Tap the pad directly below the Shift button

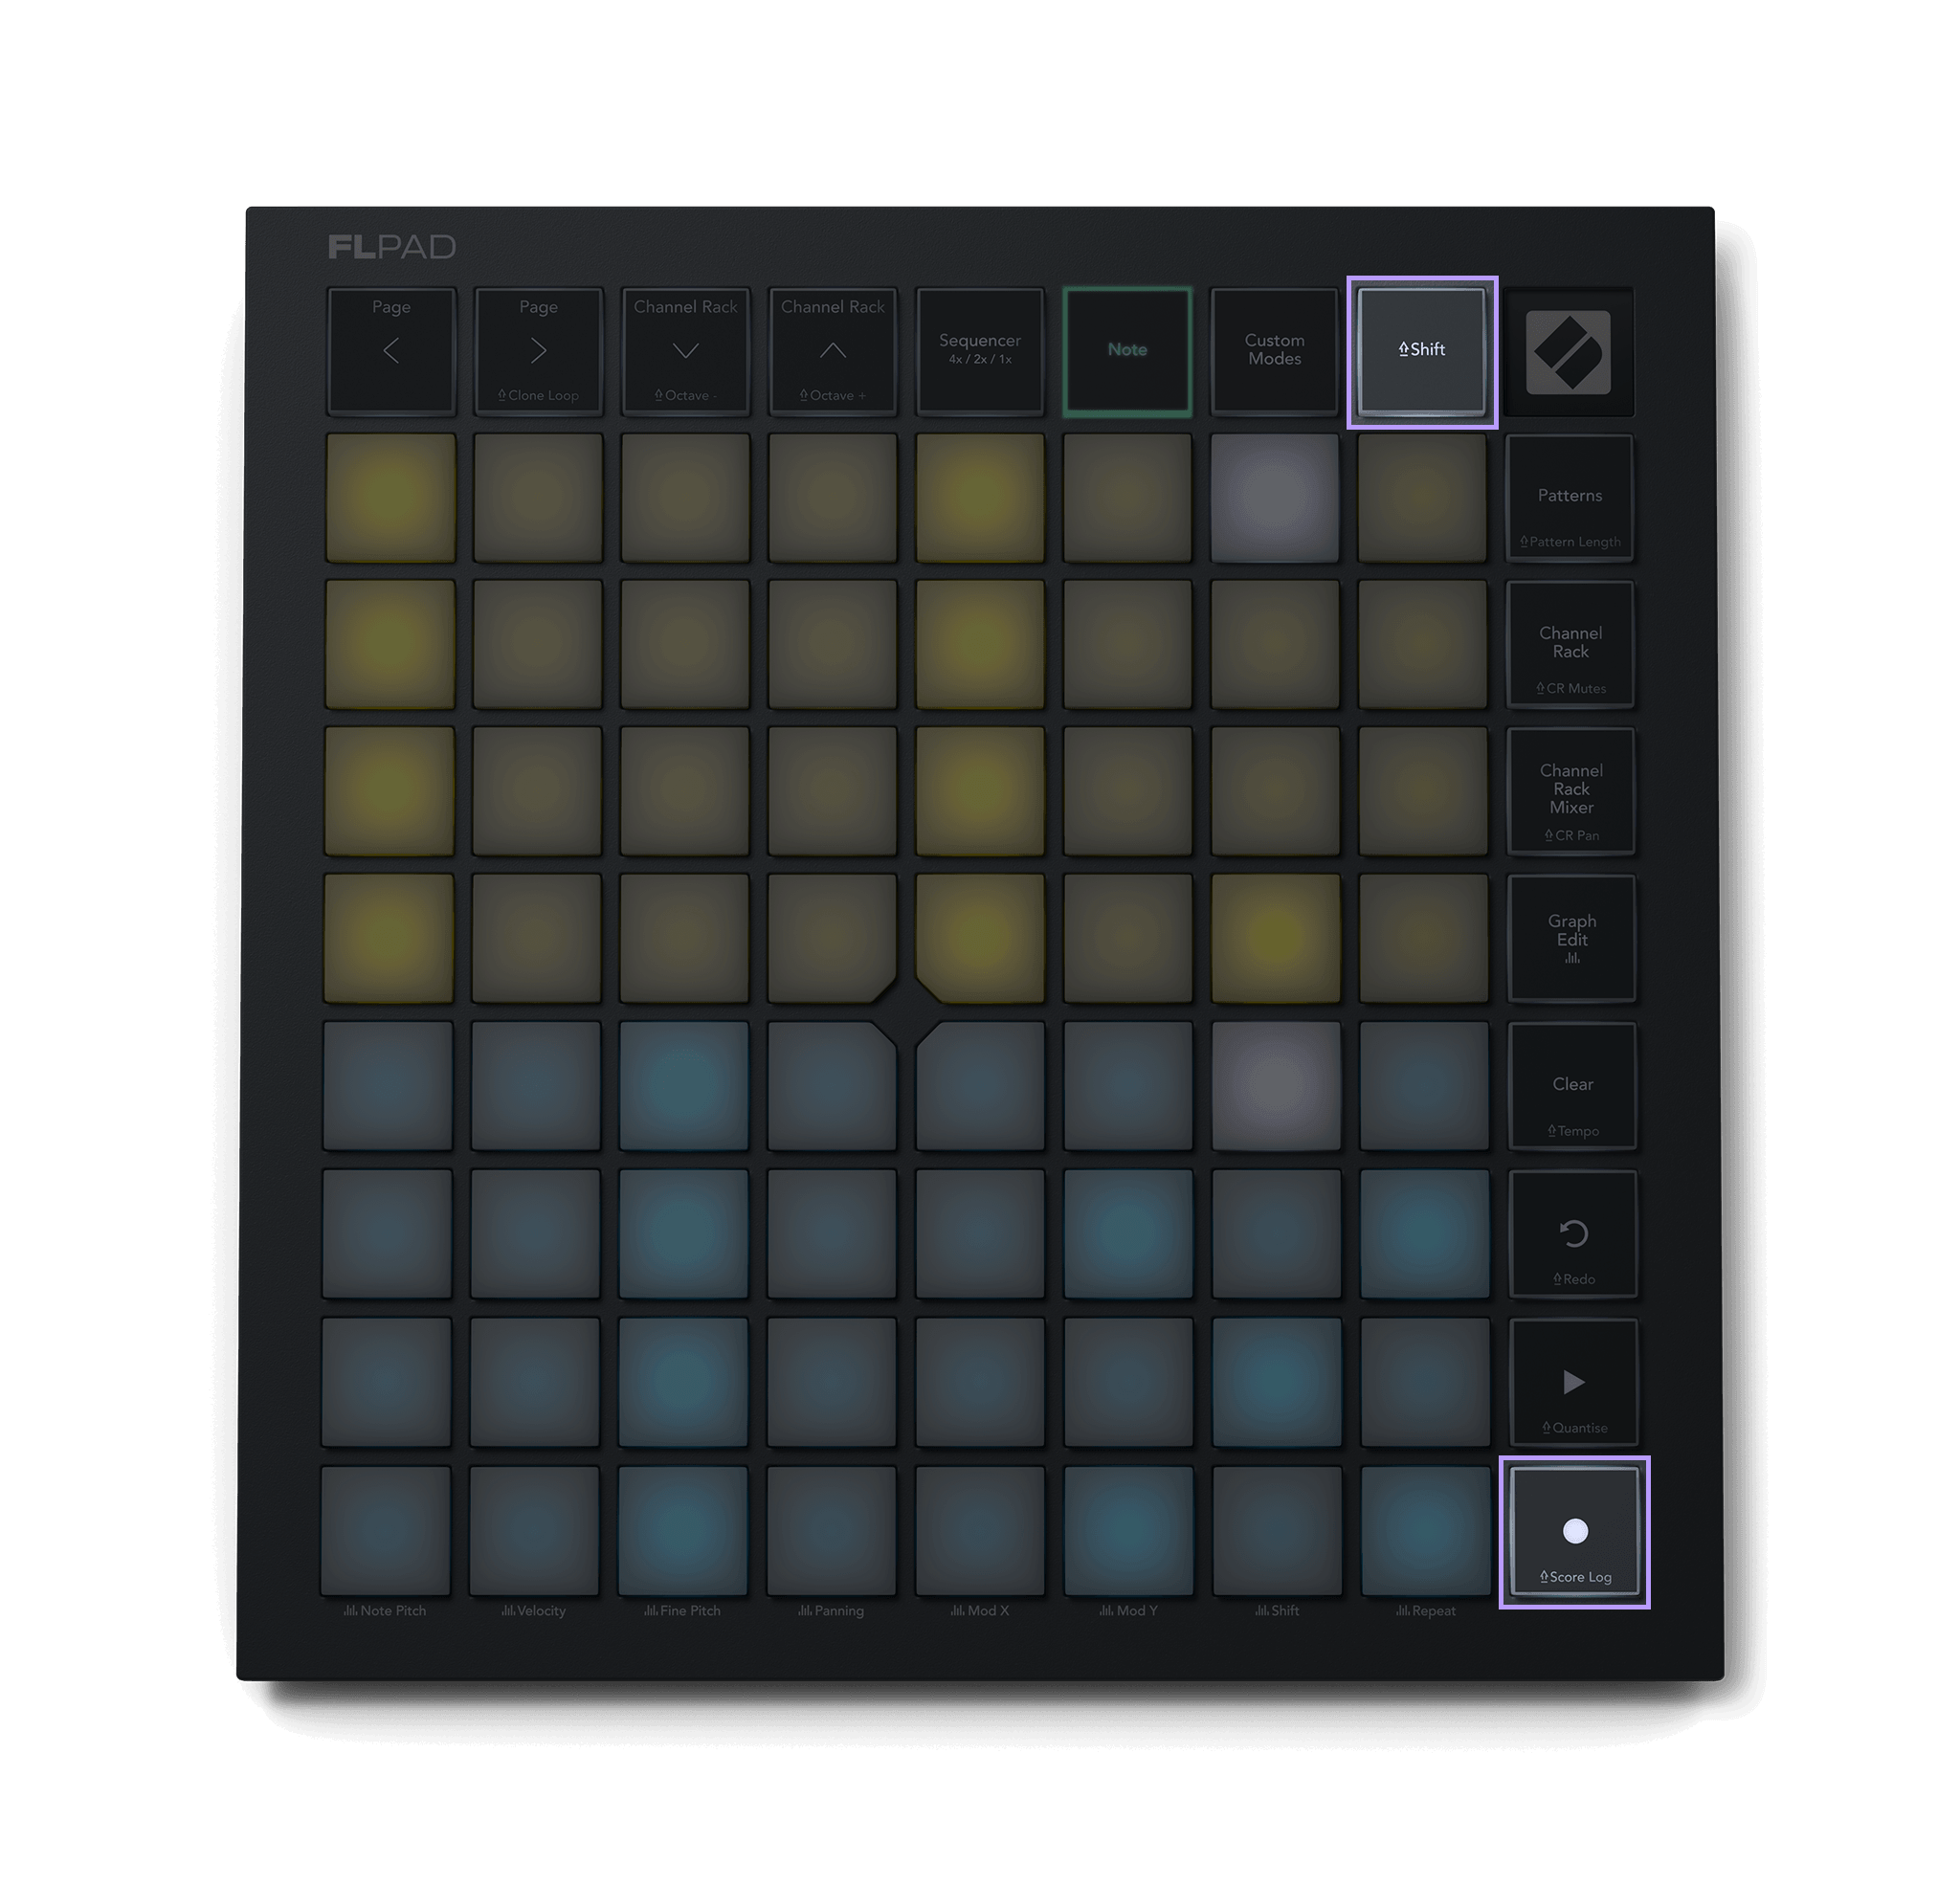click(x=1422, y=497)
